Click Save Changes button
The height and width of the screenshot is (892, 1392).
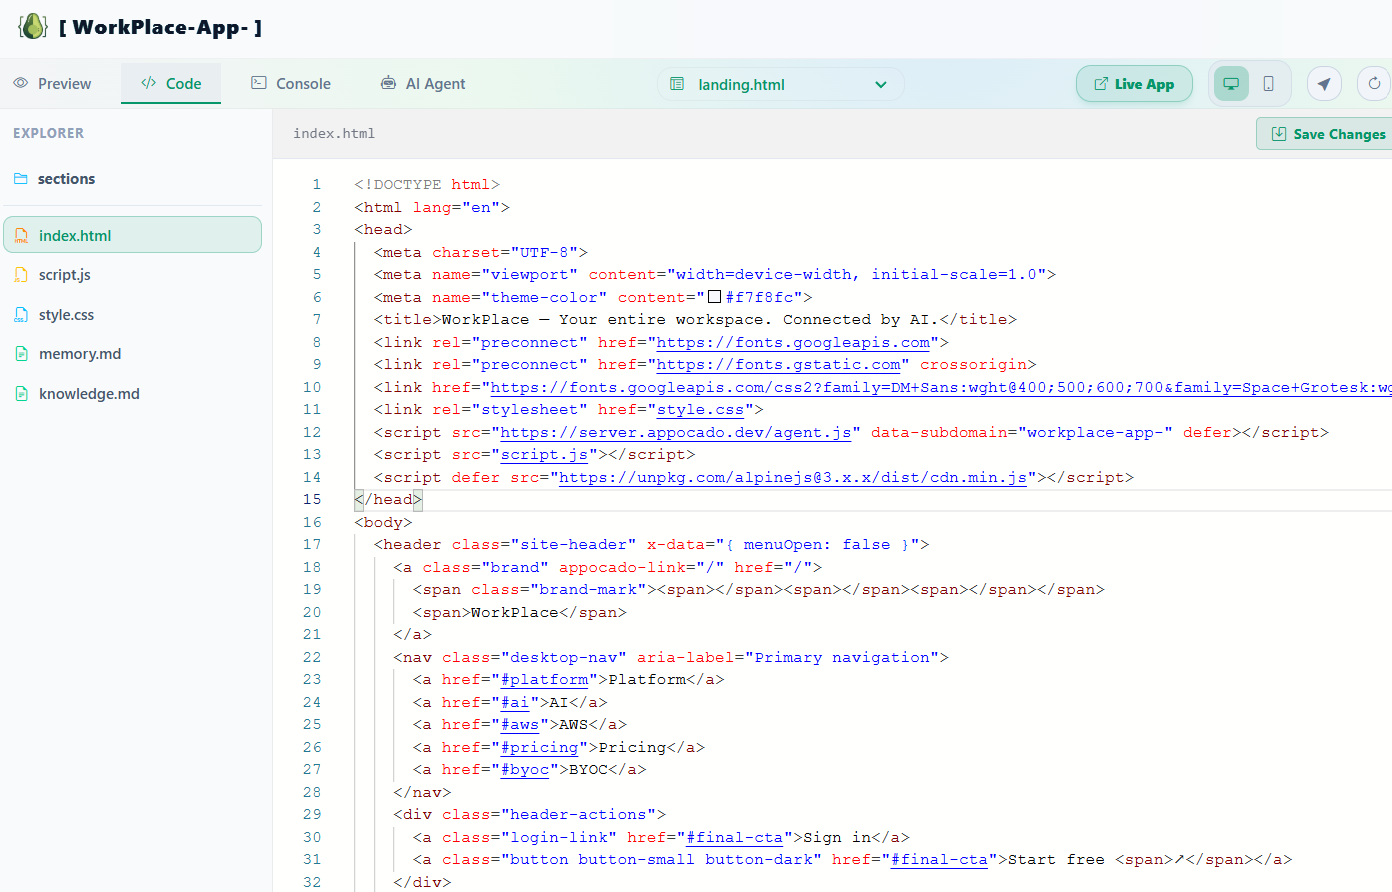tap(1326, 134)
